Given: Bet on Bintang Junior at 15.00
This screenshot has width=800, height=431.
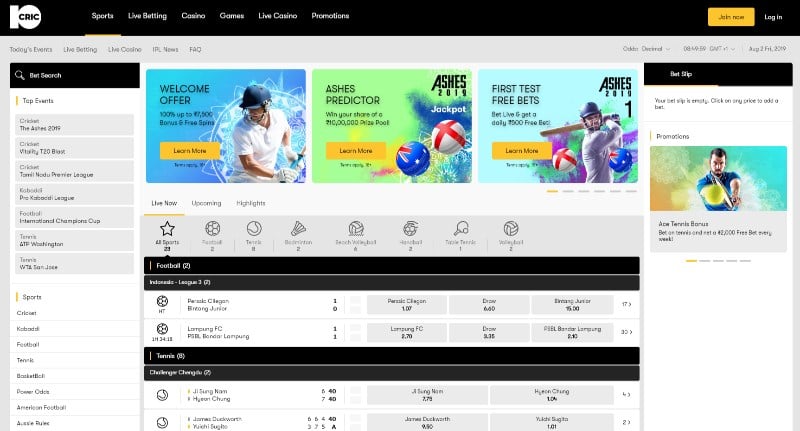Looking at the screenshot, I should coord(572,305).
